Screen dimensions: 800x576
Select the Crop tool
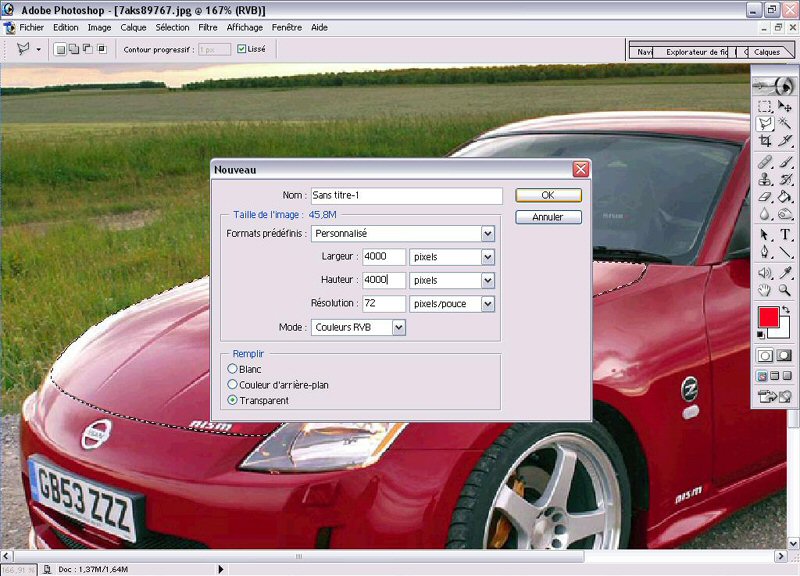[x=764, y=141]
